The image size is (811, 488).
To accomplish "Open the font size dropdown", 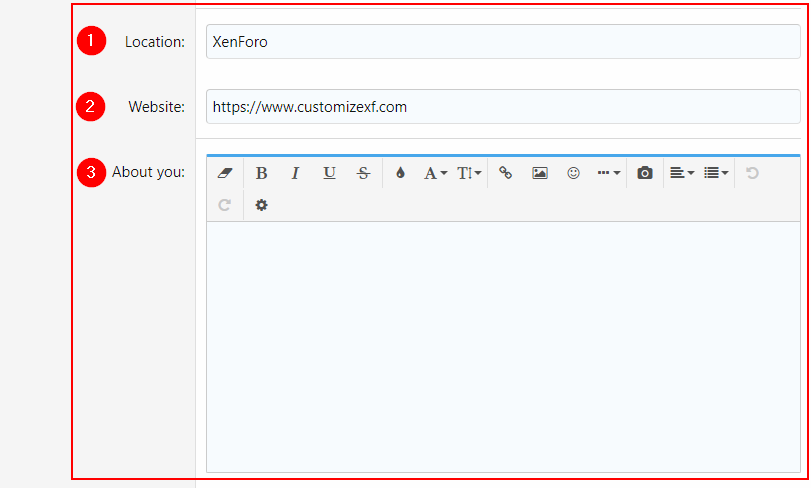I will pyautogui.click(x=469, y=173).
